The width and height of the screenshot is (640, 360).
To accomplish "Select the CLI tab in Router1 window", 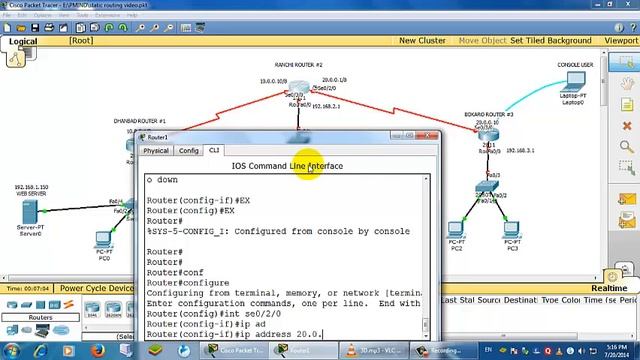I will point(214,150).
